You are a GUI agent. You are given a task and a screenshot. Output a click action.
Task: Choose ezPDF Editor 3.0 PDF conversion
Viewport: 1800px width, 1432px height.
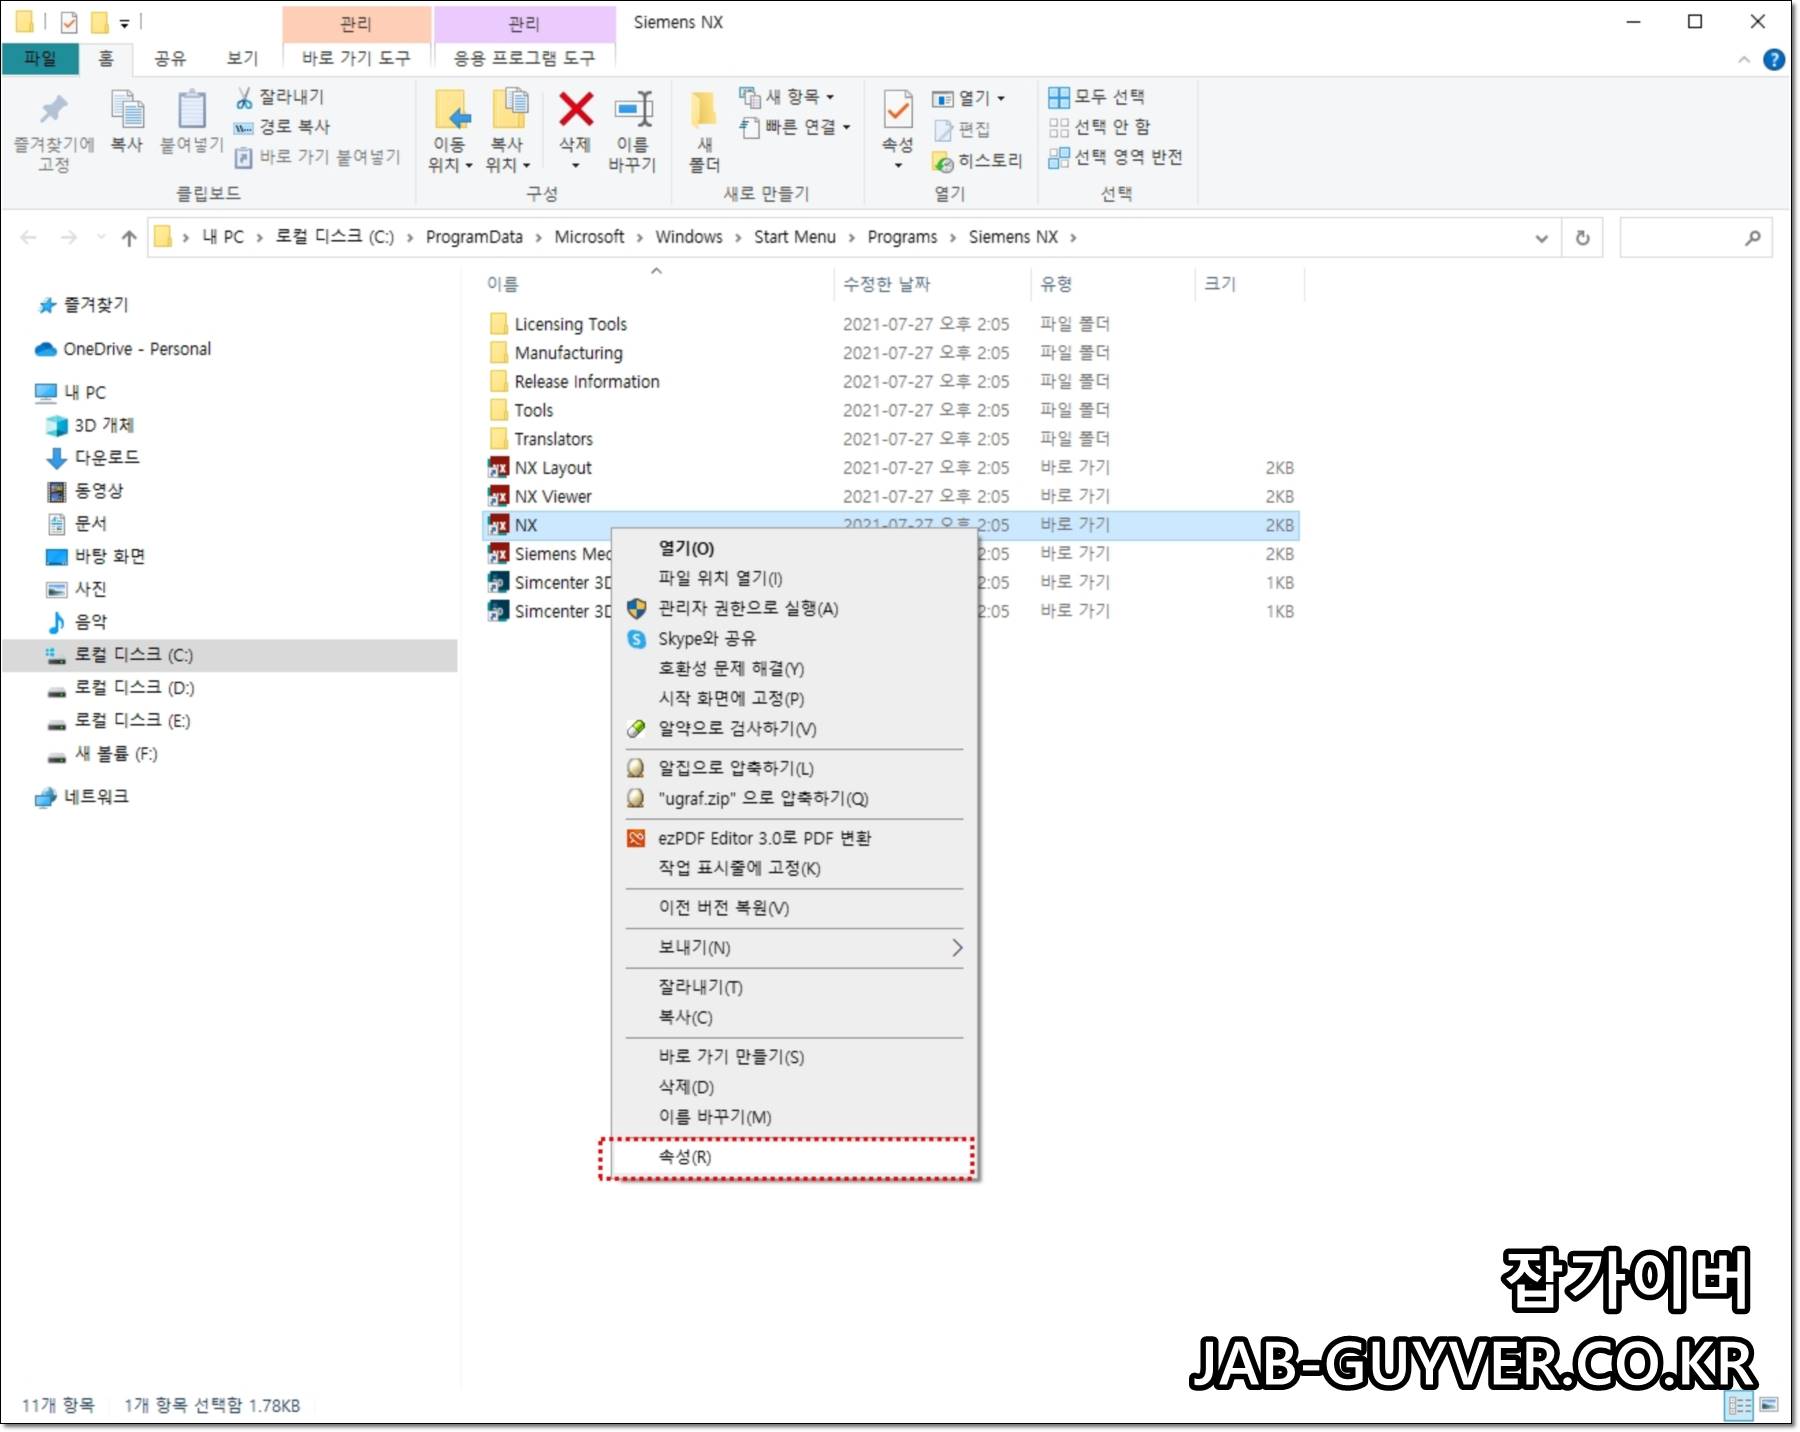point(794,838)
